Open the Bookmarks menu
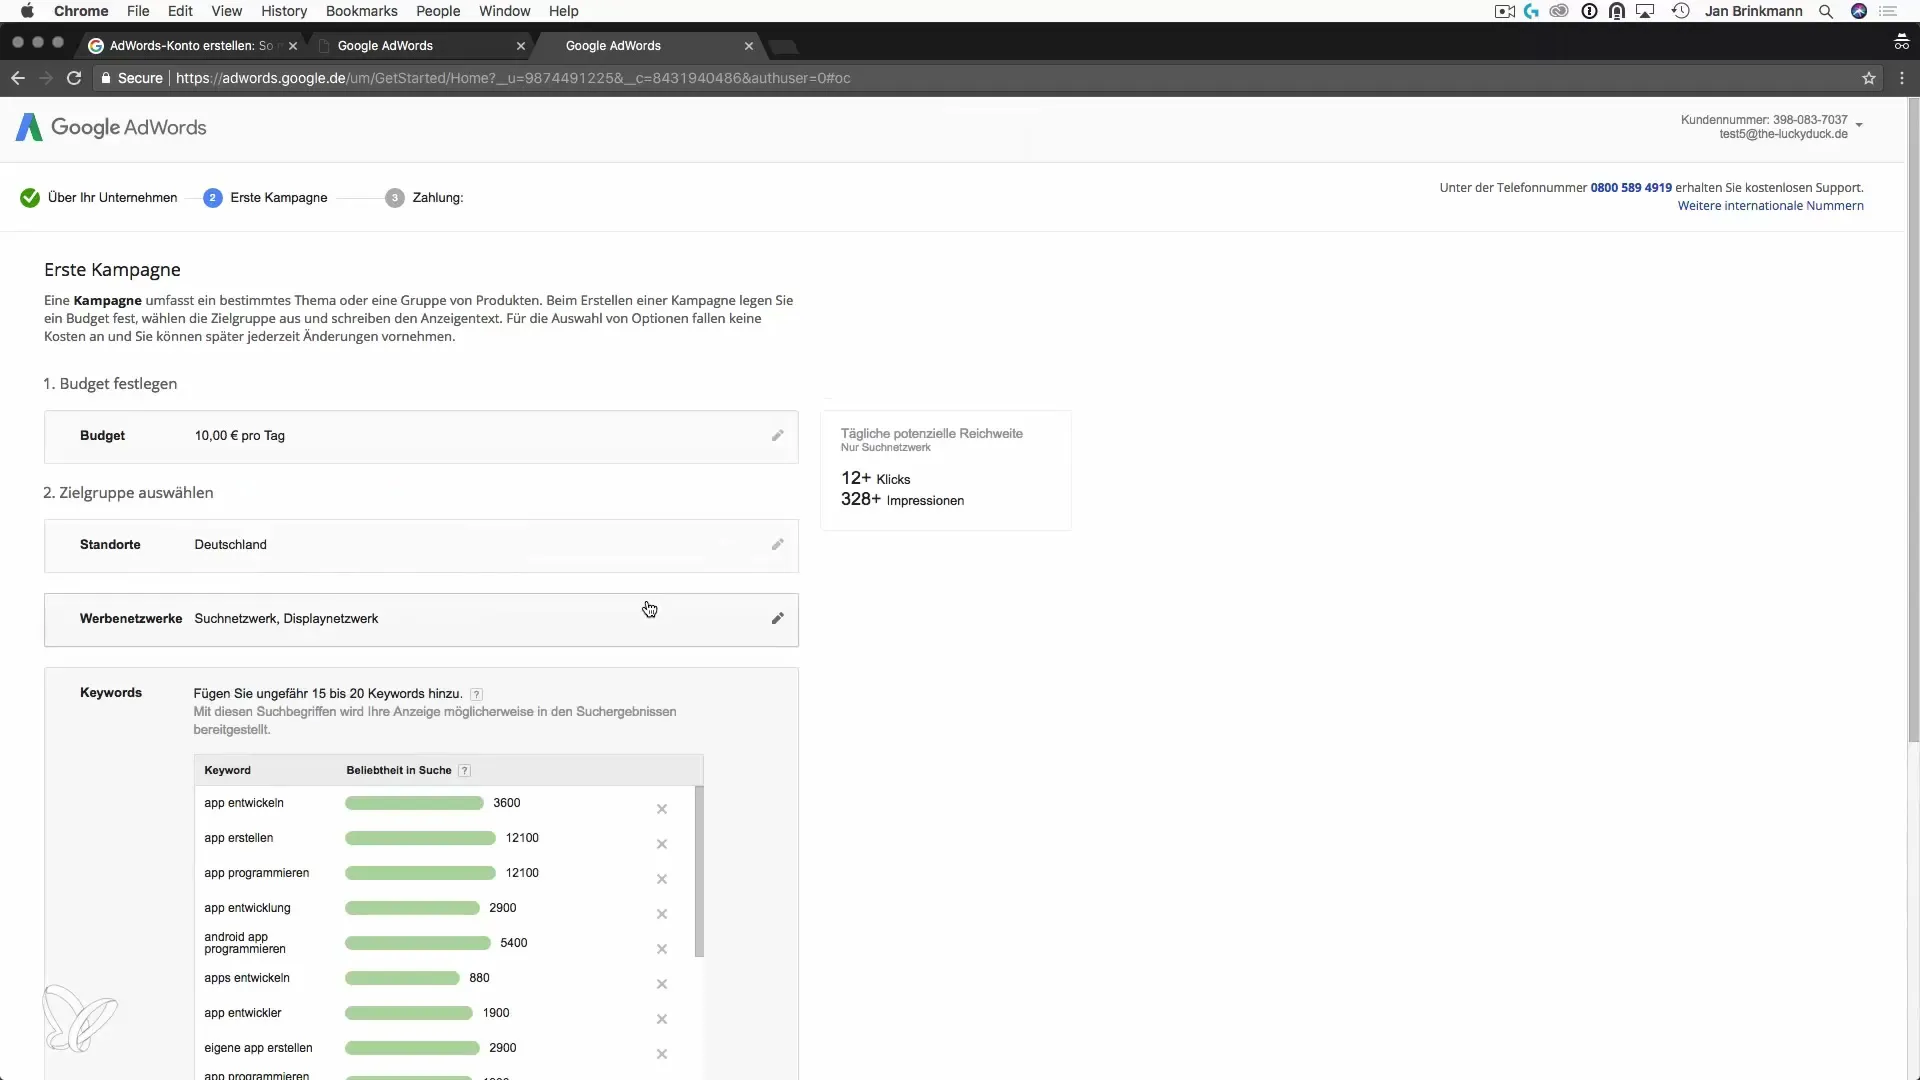Screen dimensions: 1920x1080 coord(362,11)
